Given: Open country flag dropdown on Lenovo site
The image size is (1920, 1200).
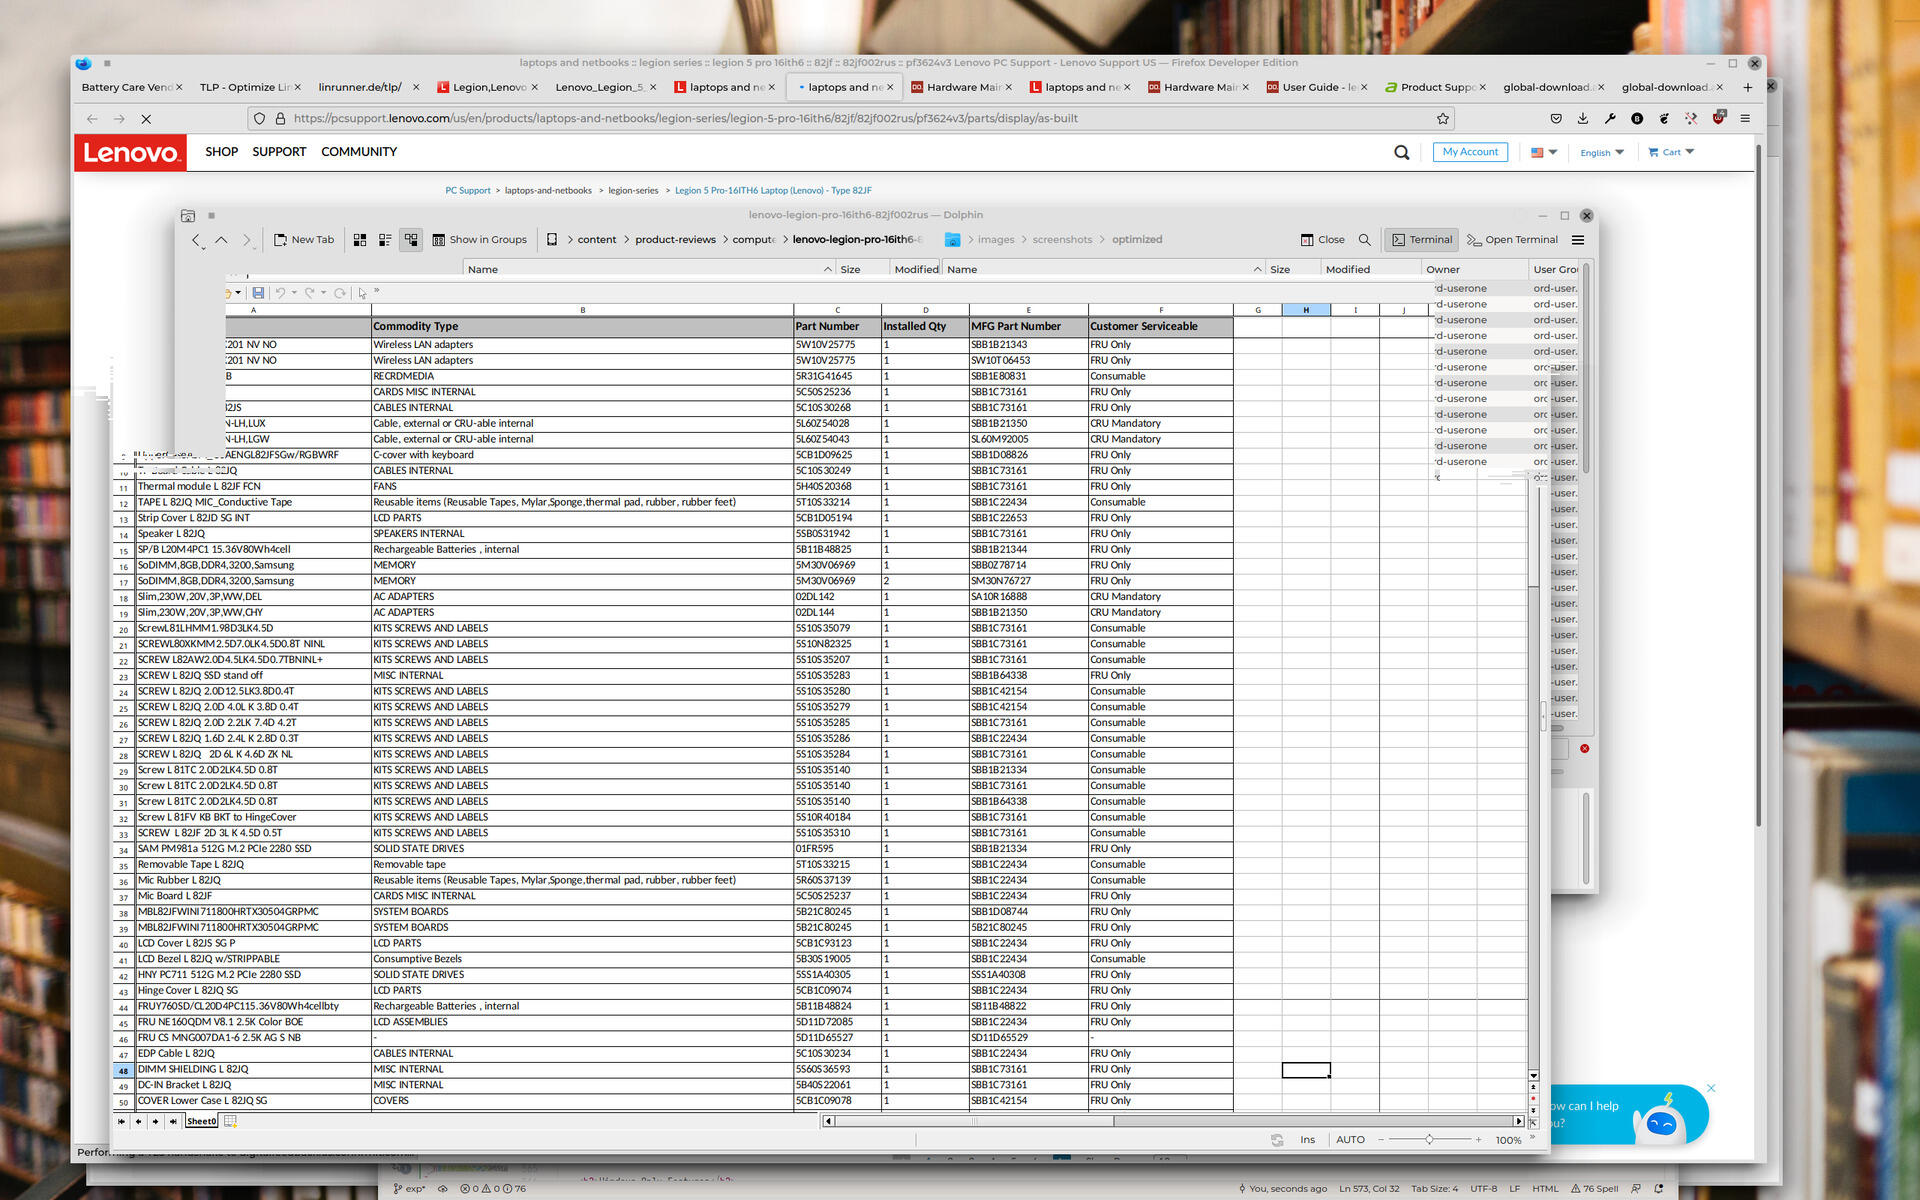Looking at the screenshot, I should 1544,153.
